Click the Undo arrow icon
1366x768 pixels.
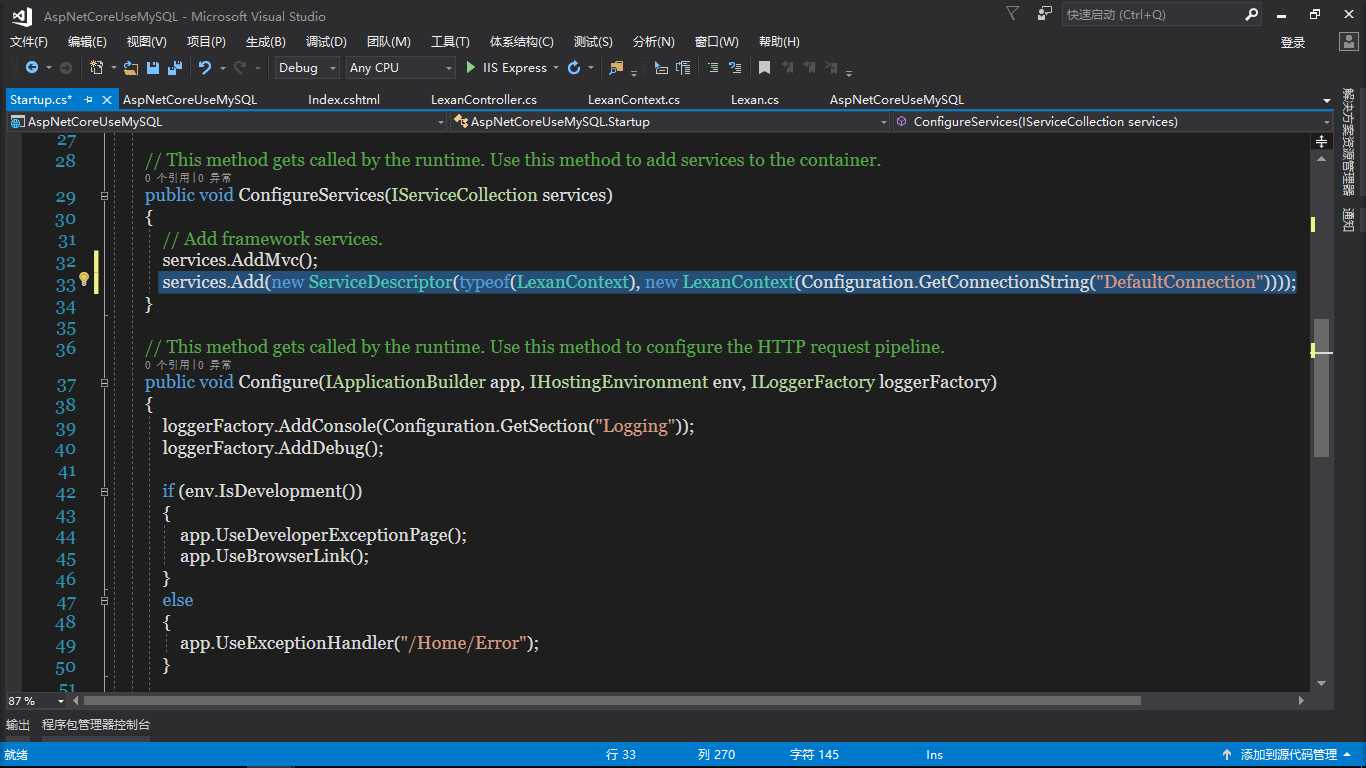[x=204, y=68]
